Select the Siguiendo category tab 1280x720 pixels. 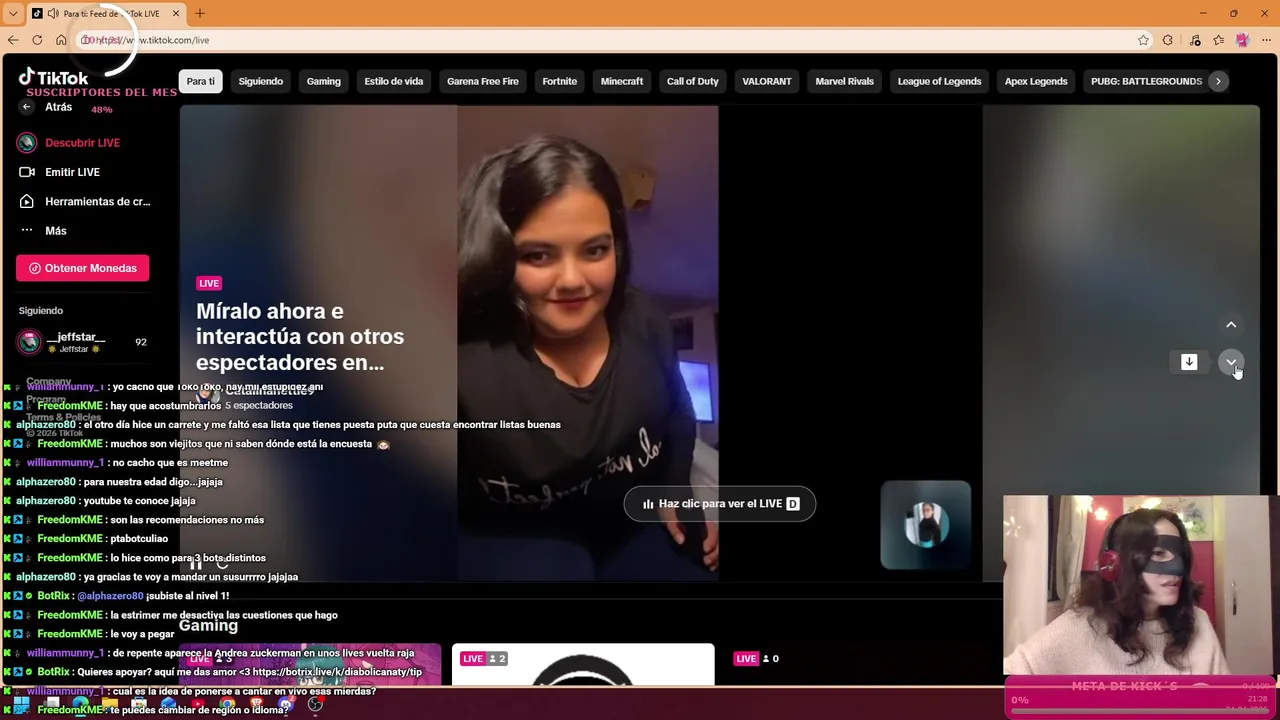coord(260,81)
